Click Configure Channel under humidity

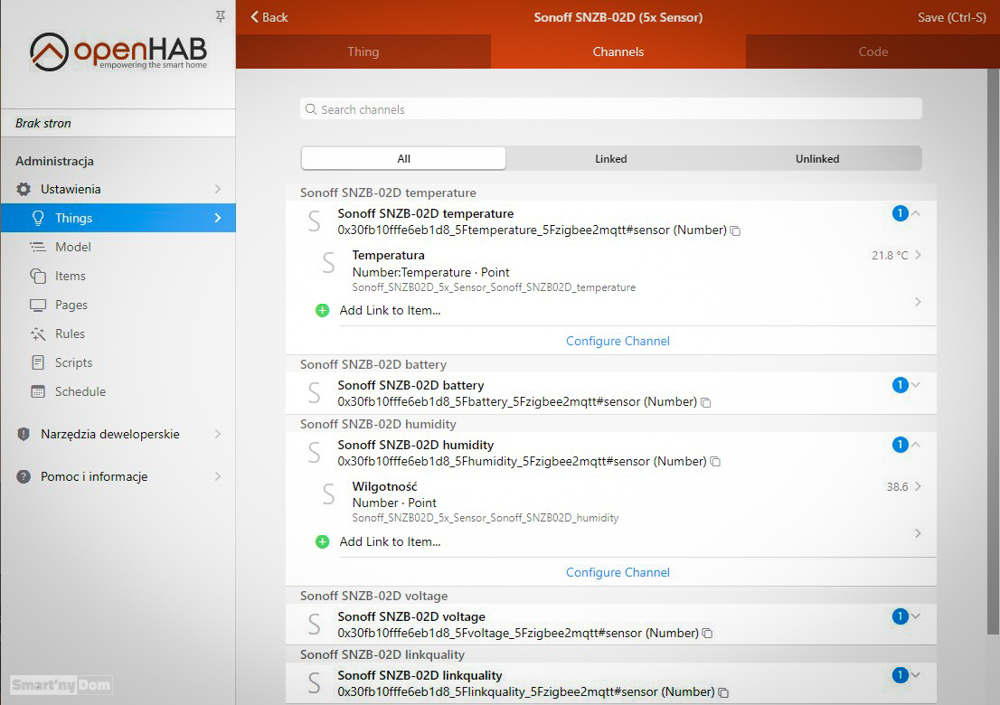tap(617, 573)
